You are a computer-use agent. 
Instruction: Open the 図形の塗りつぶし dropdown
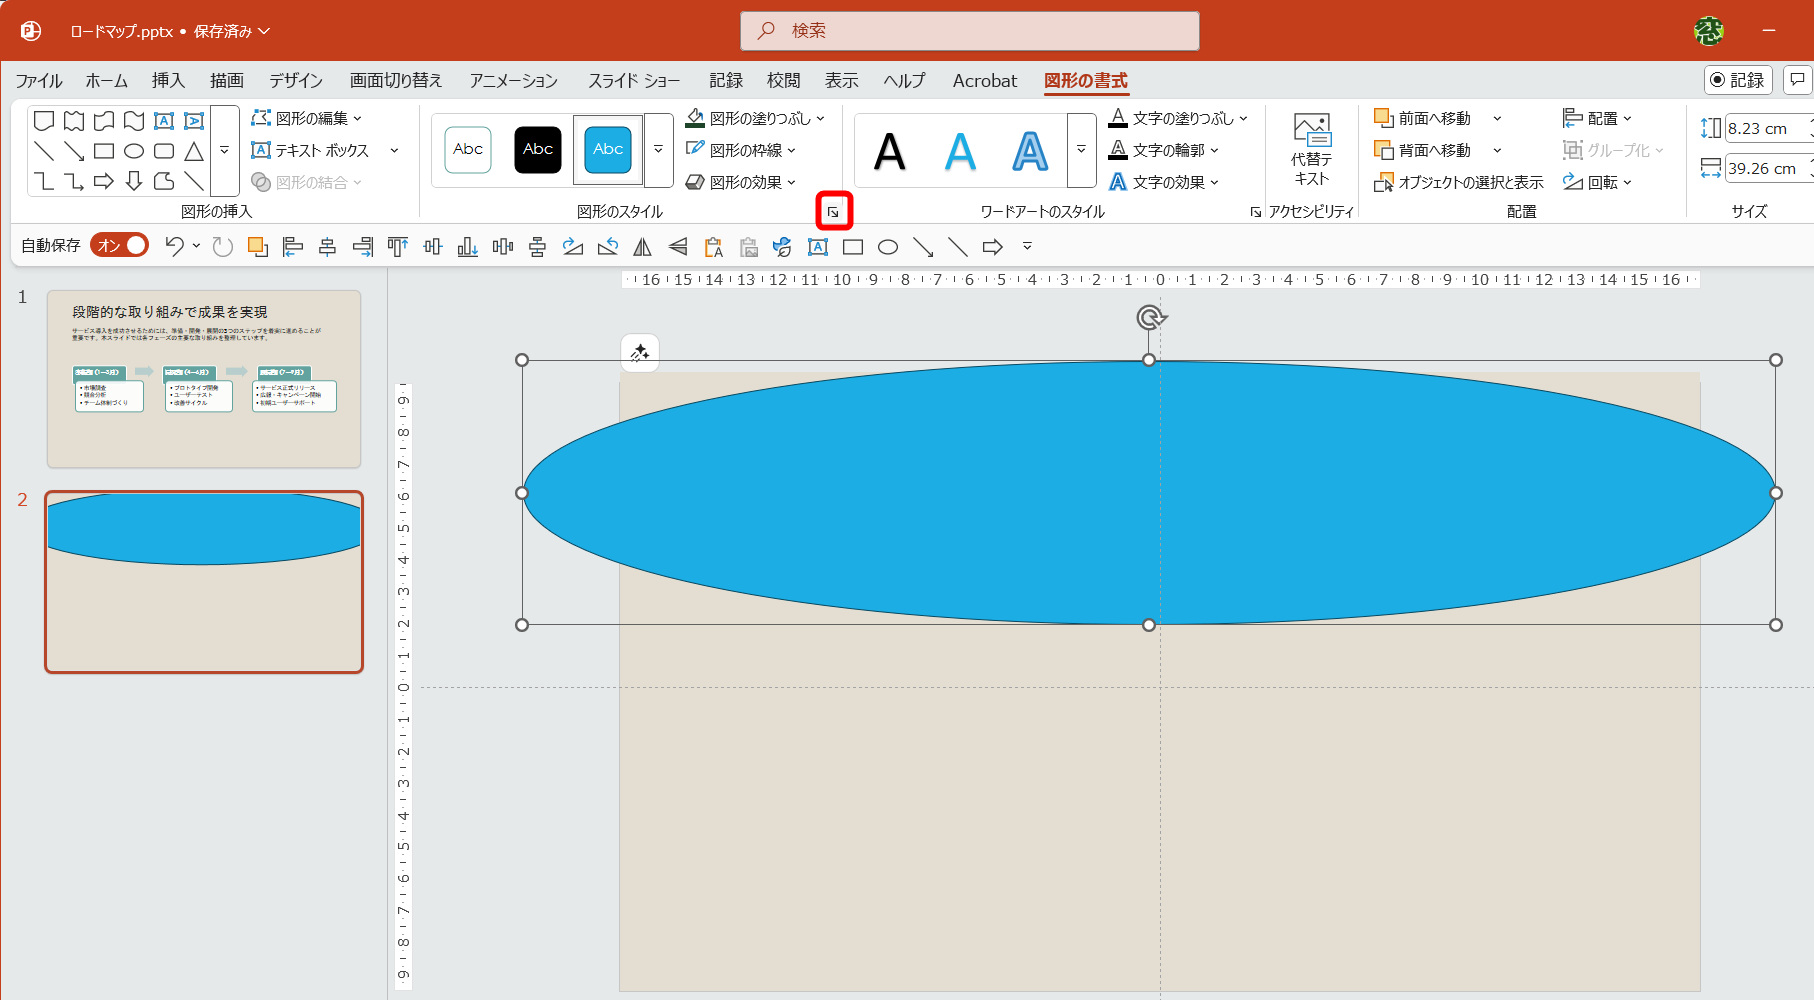tap(755, 118)
